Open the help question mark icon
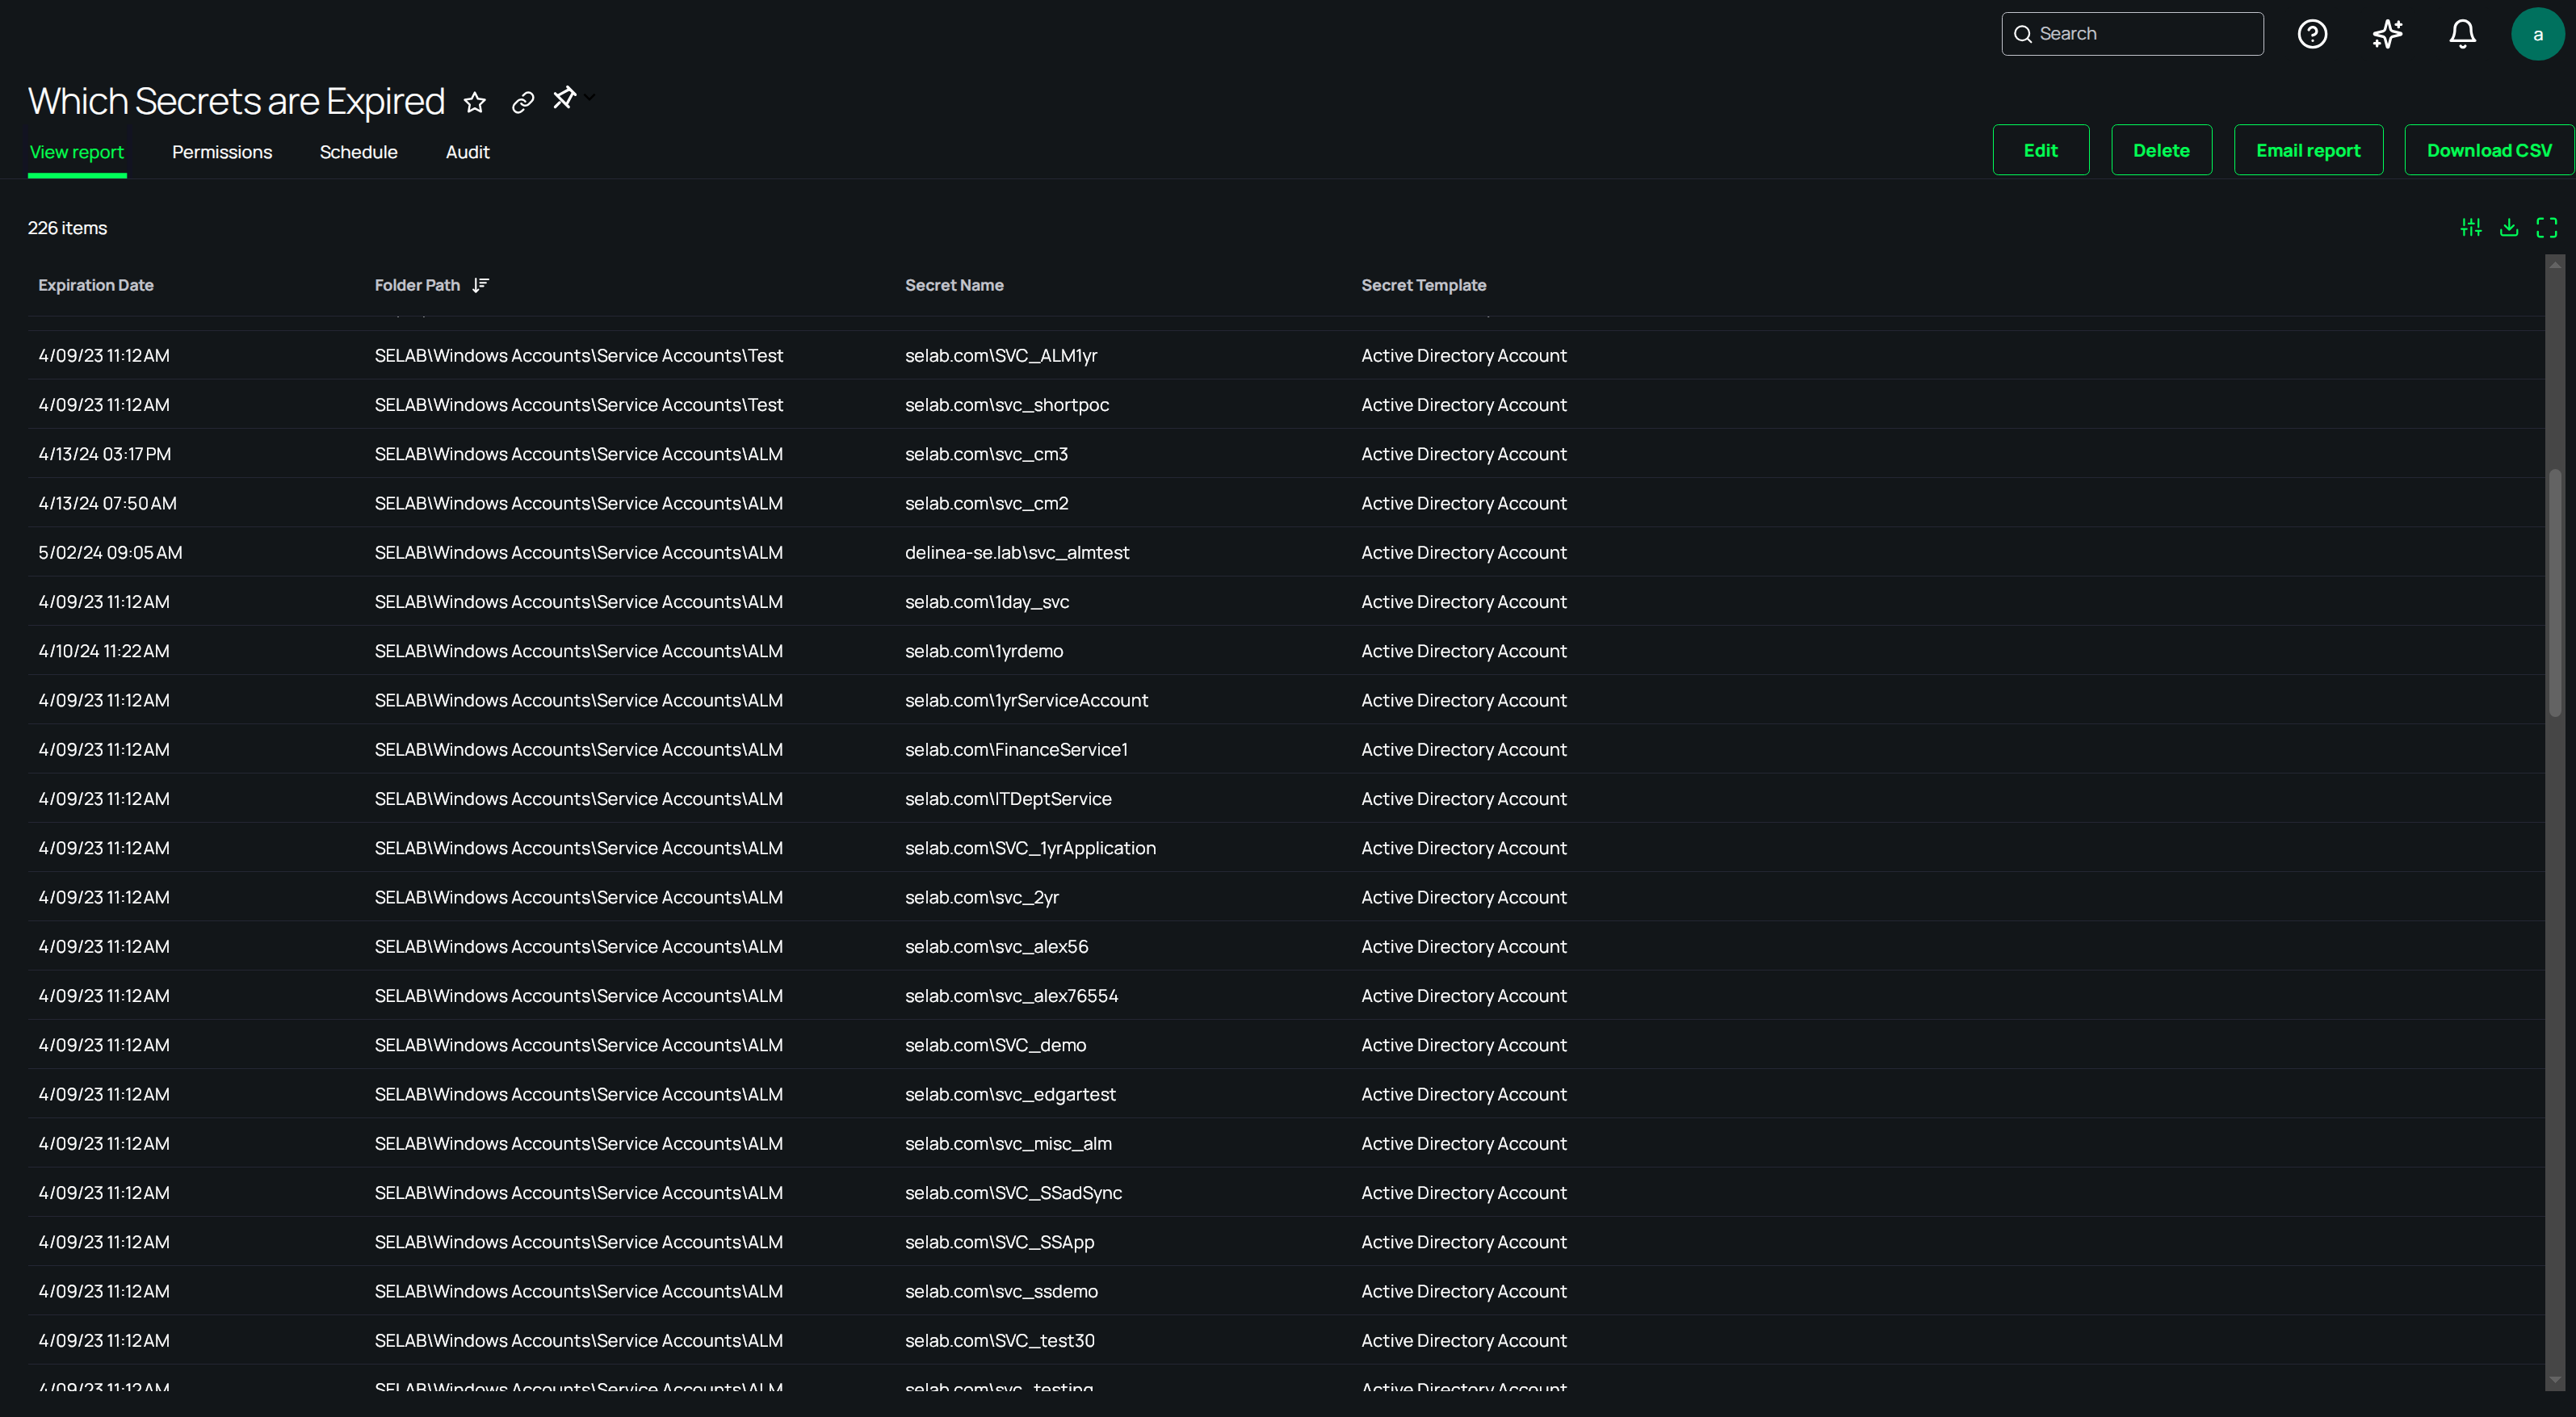 coord(2312,34)
